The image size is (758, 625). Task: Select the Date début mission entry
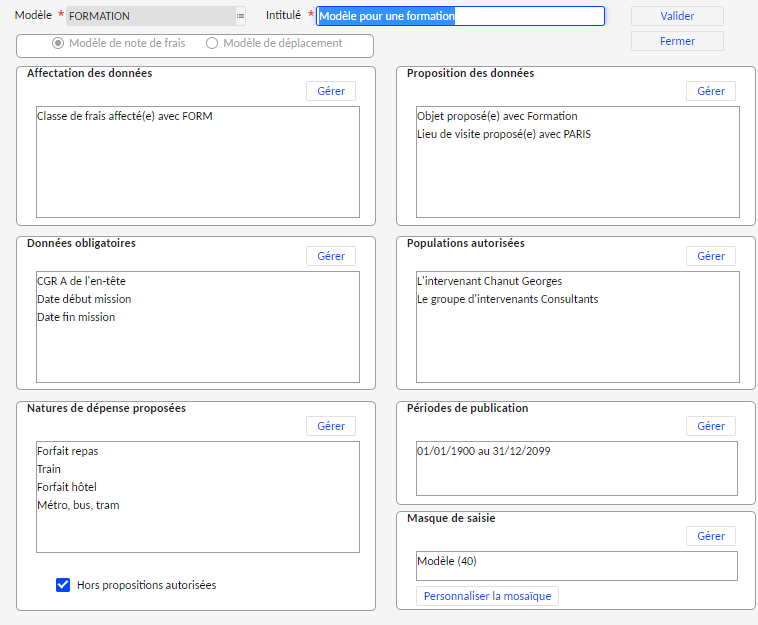(x=84, y=299)
